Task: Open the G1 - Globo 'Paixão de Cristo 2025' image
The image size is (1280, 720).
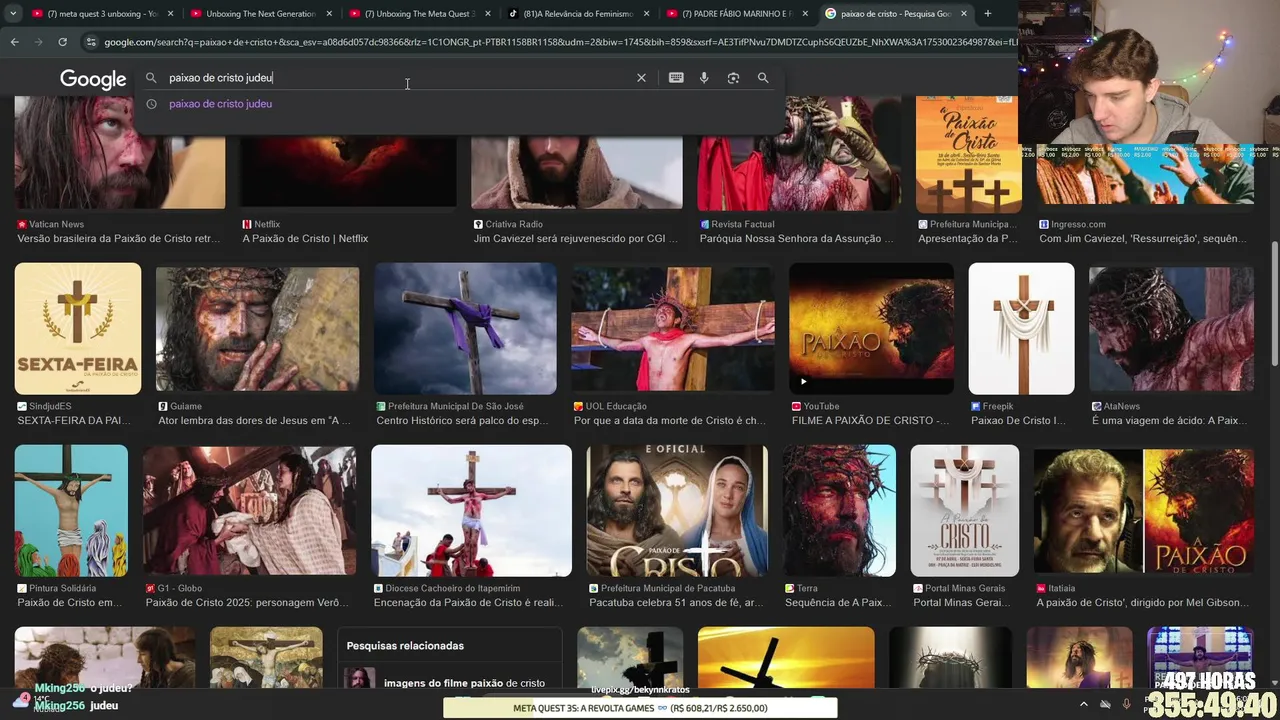Action: coord(249,510)
